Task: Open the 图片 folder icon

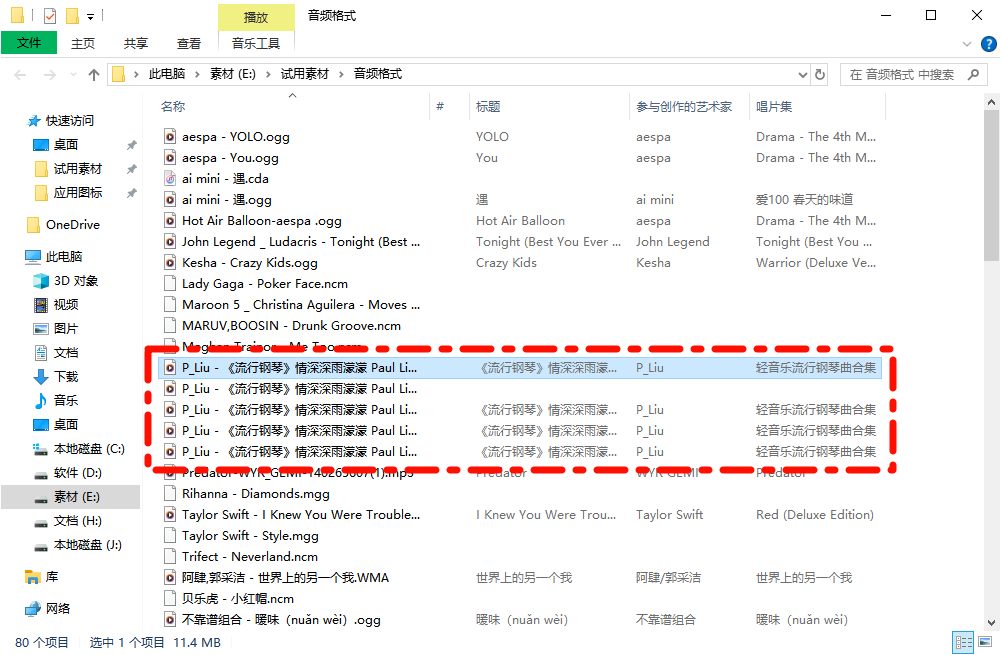Action: (x=41, y=329)
